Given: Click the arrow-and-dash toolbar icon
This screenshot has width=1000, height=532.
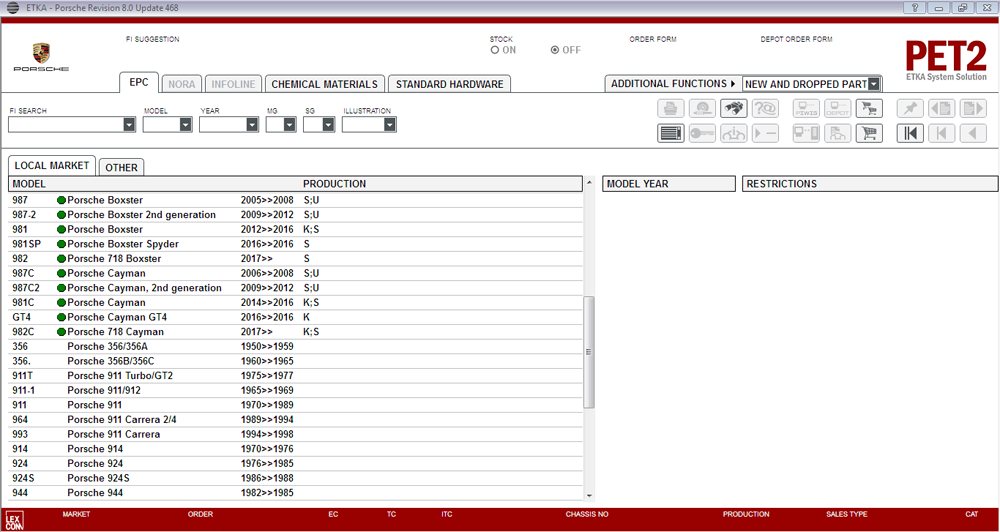Looking at the screenshot, I should coord(765,133).
